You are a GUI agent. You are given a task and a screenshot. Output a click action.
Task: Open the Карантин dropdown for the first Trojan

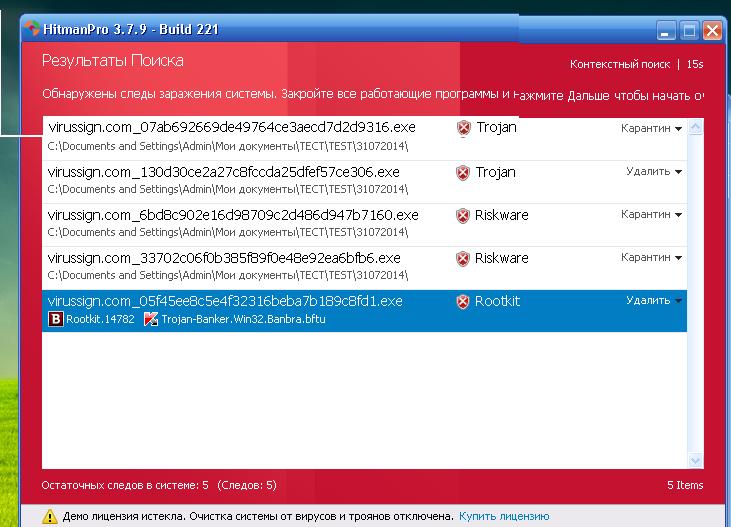[x=651, y=129]
